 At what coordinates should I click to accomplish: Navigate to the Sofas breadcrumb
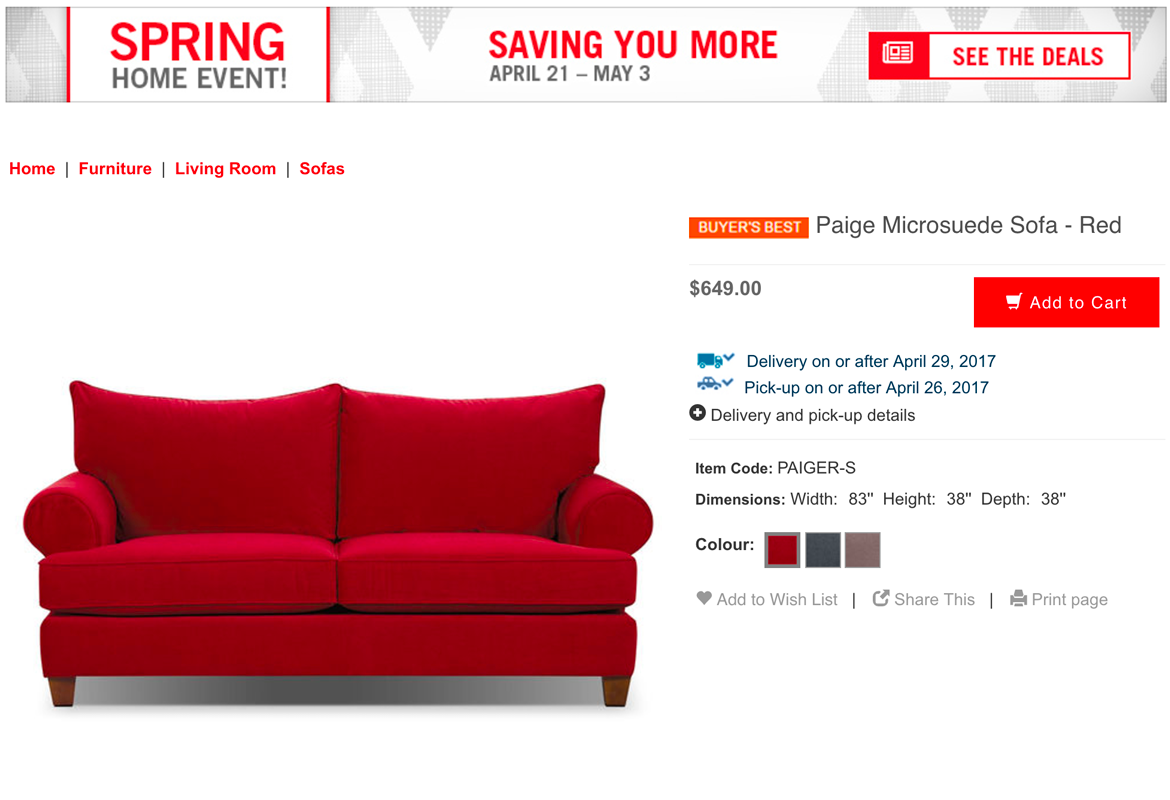[322, 169]
